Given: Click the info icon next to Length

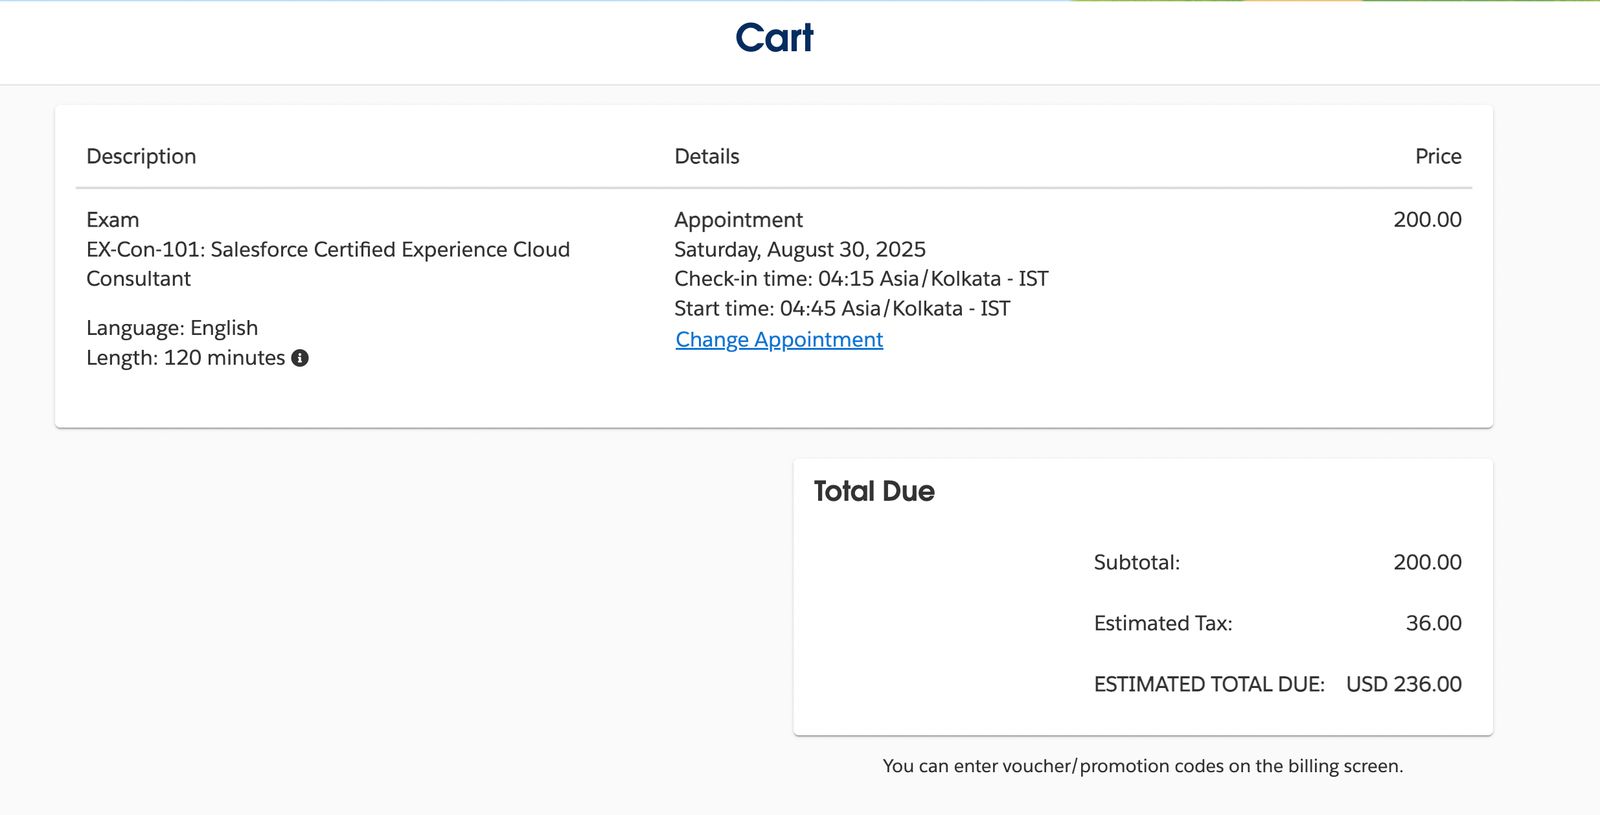Looking at the screenshot, I should (x=300, y=358).
